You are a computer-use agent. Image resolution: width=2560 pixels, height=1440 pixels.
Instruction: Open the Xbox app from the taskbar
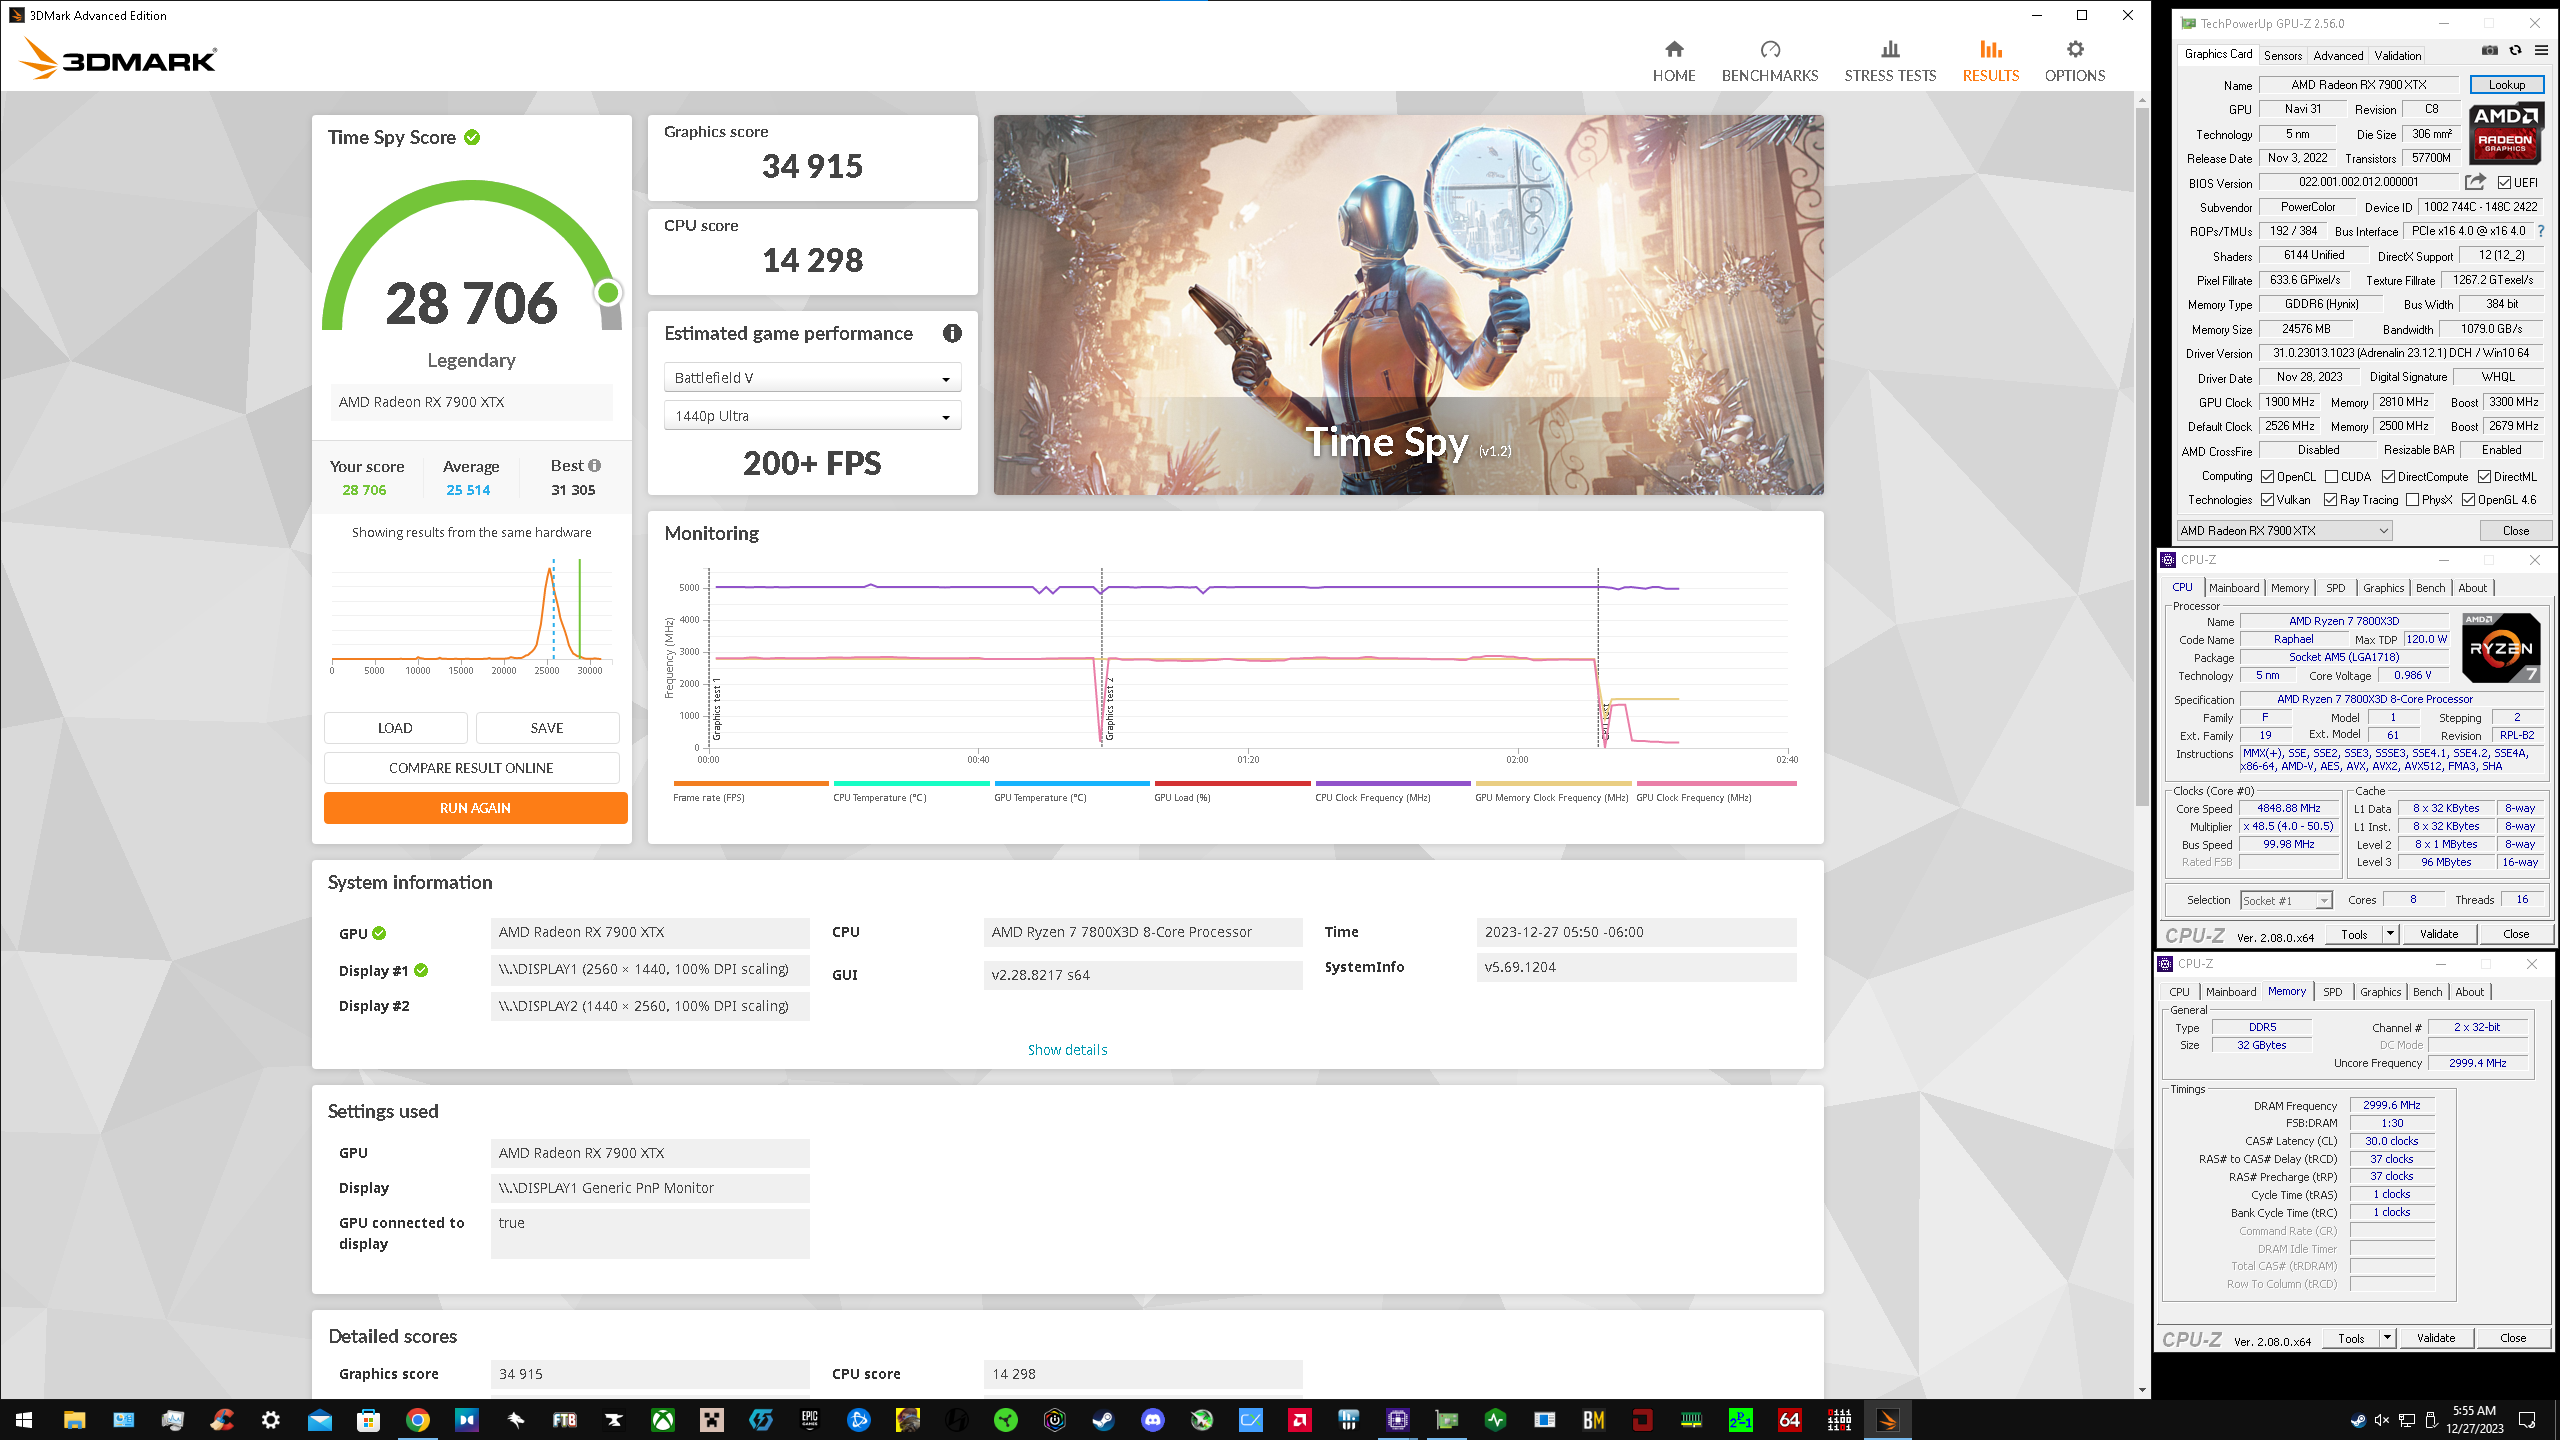tap(663, 1419)
